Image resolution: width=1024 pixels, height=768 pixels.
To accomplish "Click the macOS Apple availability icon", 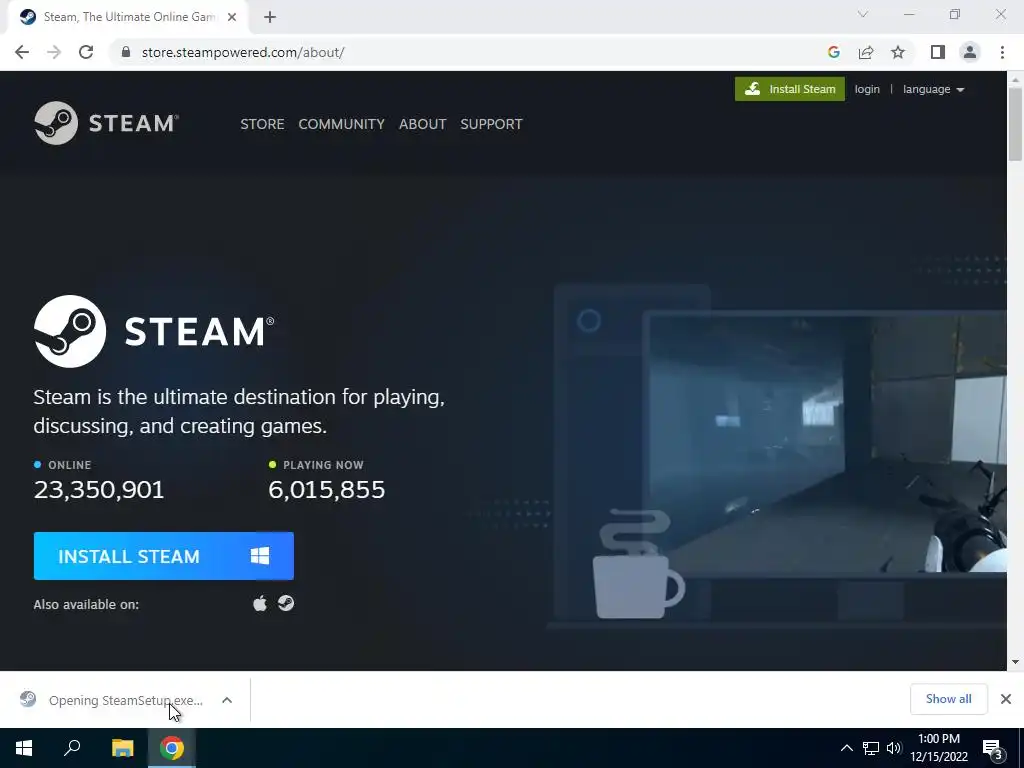I will click(x=260, y=603).
